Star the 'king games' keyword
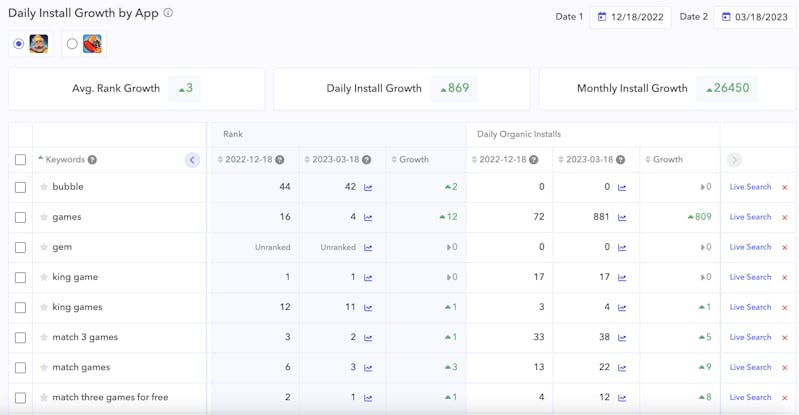This screenshot has width=799, height=415. coord(44,307)
